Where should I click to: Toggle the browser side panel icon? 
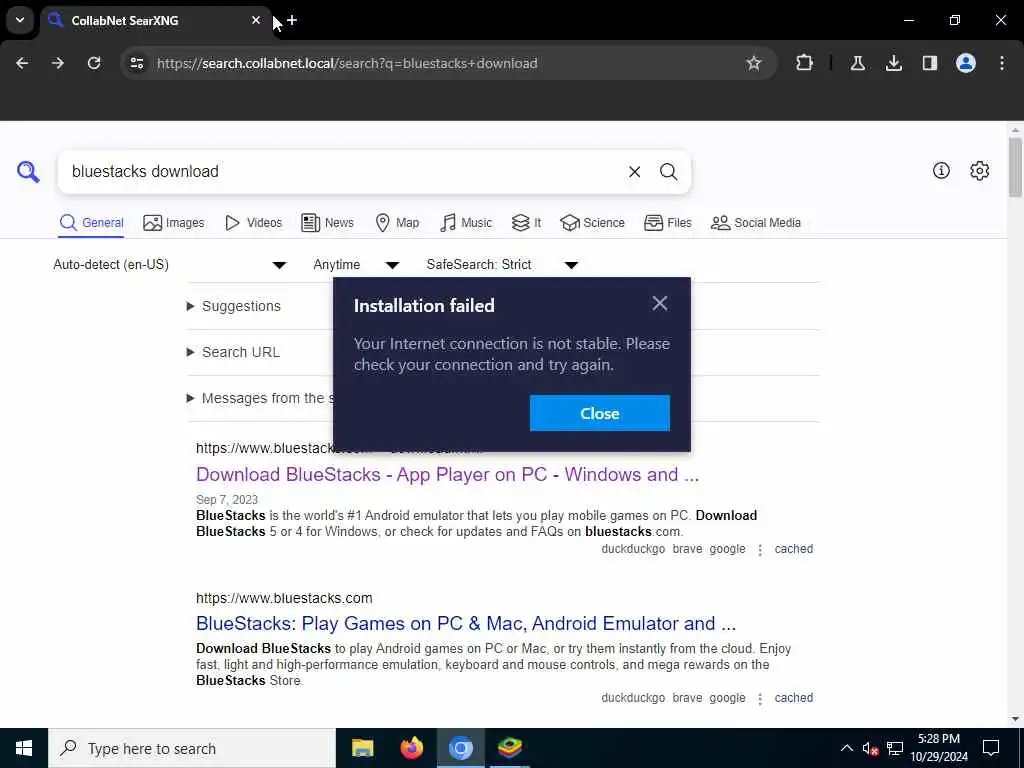(930, 63)
